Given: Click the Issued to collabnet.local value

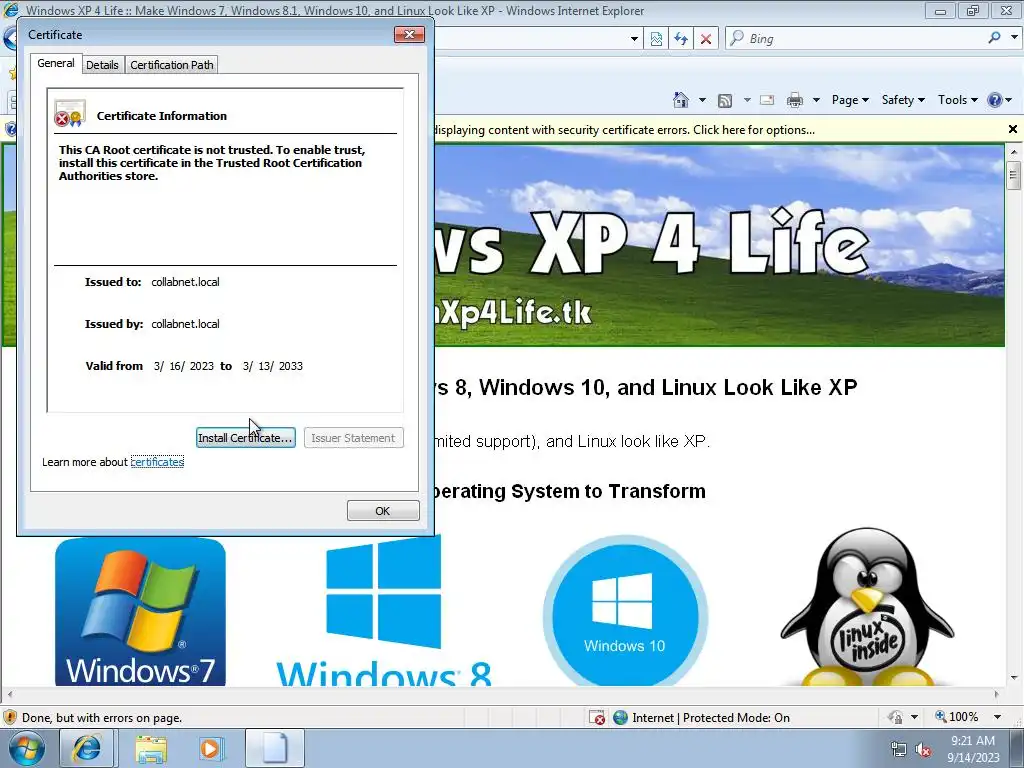Looking at the screenshot, I should point(185,282).
